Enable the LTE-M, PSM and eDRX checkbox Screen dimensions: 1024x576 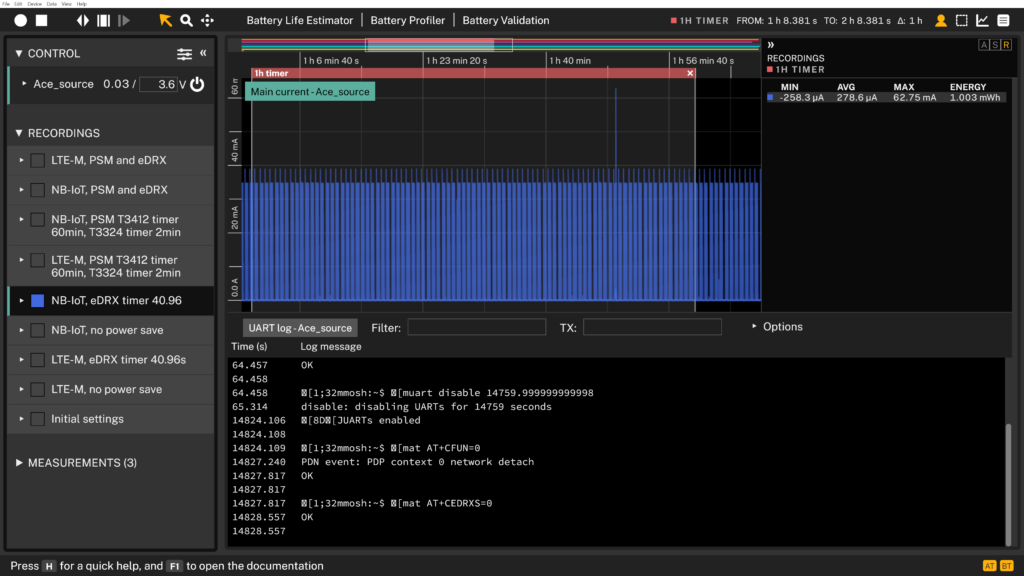37,160
